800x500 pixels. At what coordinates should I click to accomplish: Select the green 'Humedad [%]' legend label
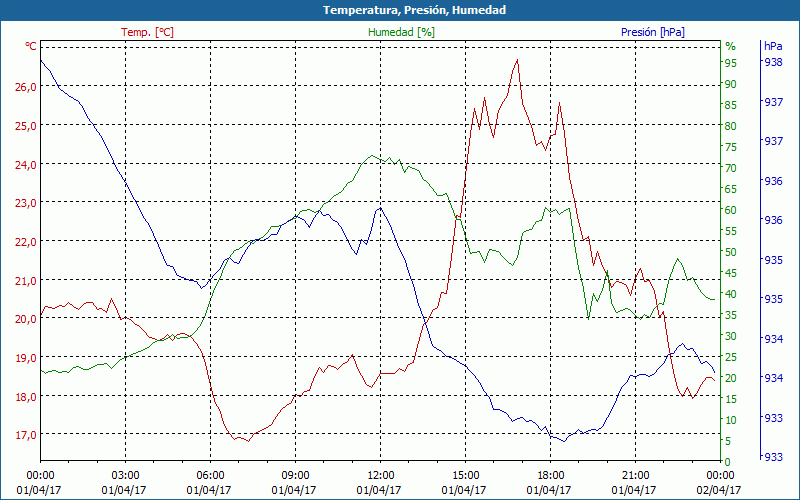tap(401, 32)
